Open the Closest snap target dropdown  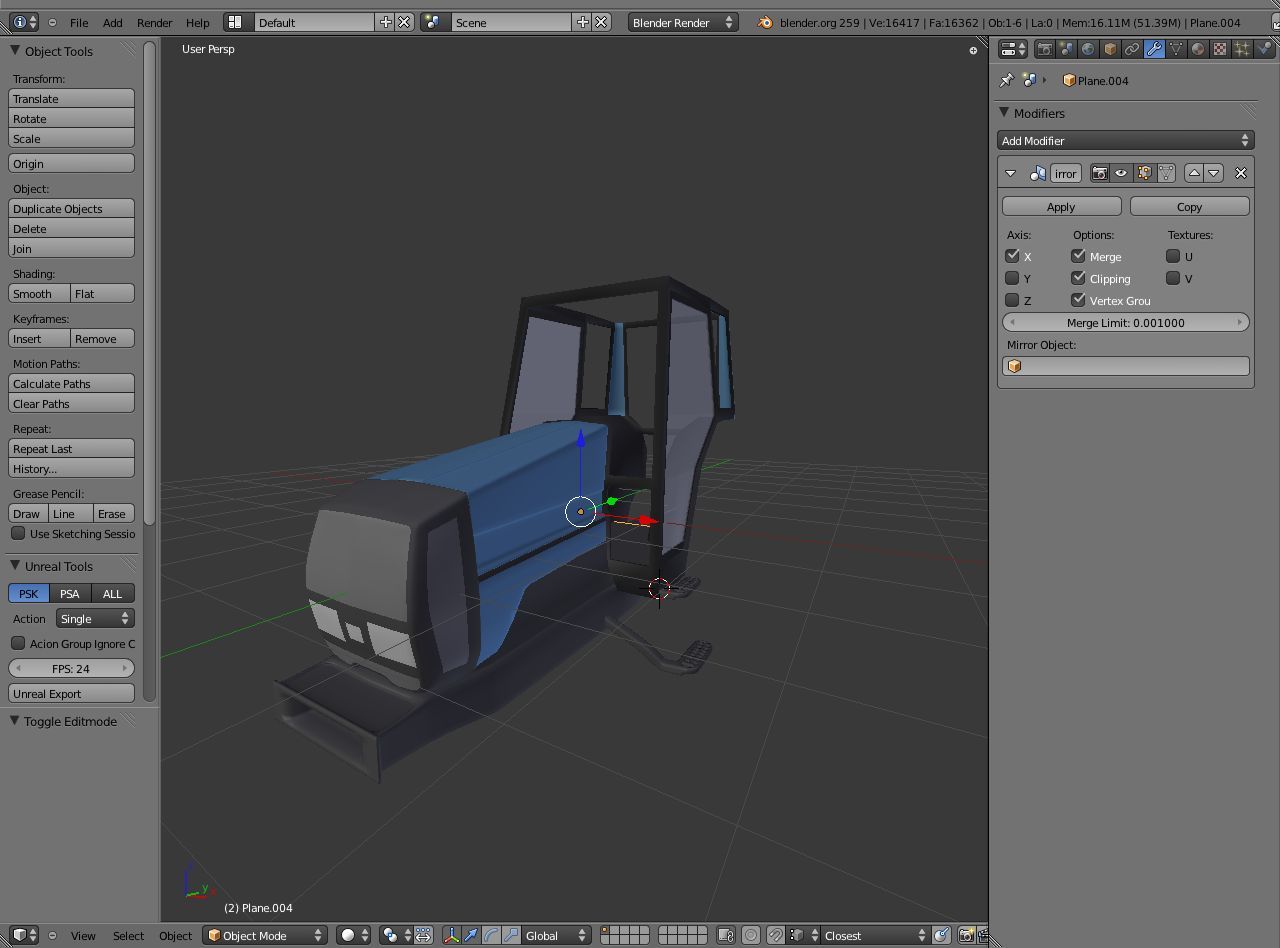pos(872,935)
